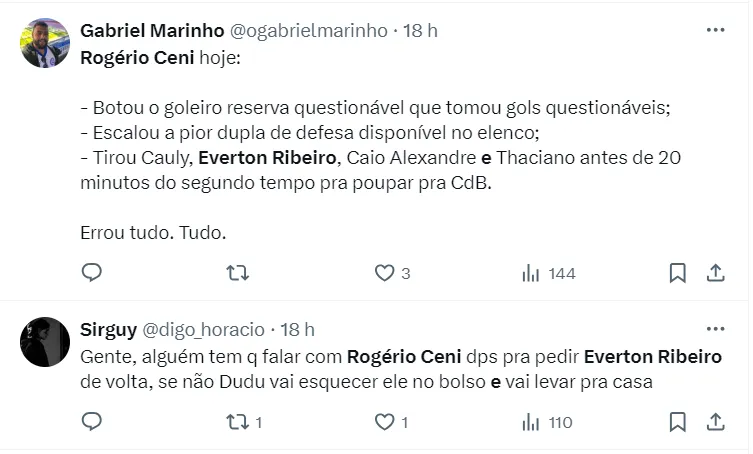Reply to Sirguy's tweet
Viewport: 753px width, 454px height.
pyautogui.click(x=91, y=422)
